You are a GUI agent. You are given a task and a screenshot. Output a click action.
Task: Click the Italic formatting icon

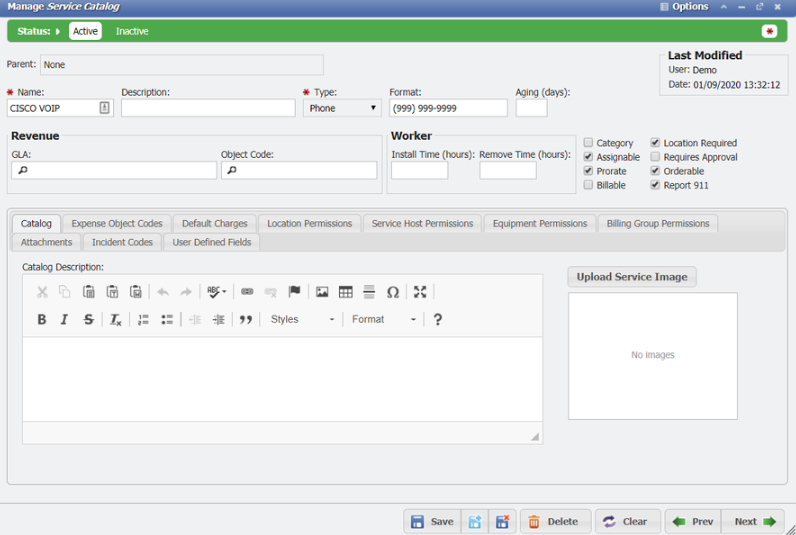tap(65, 320)
